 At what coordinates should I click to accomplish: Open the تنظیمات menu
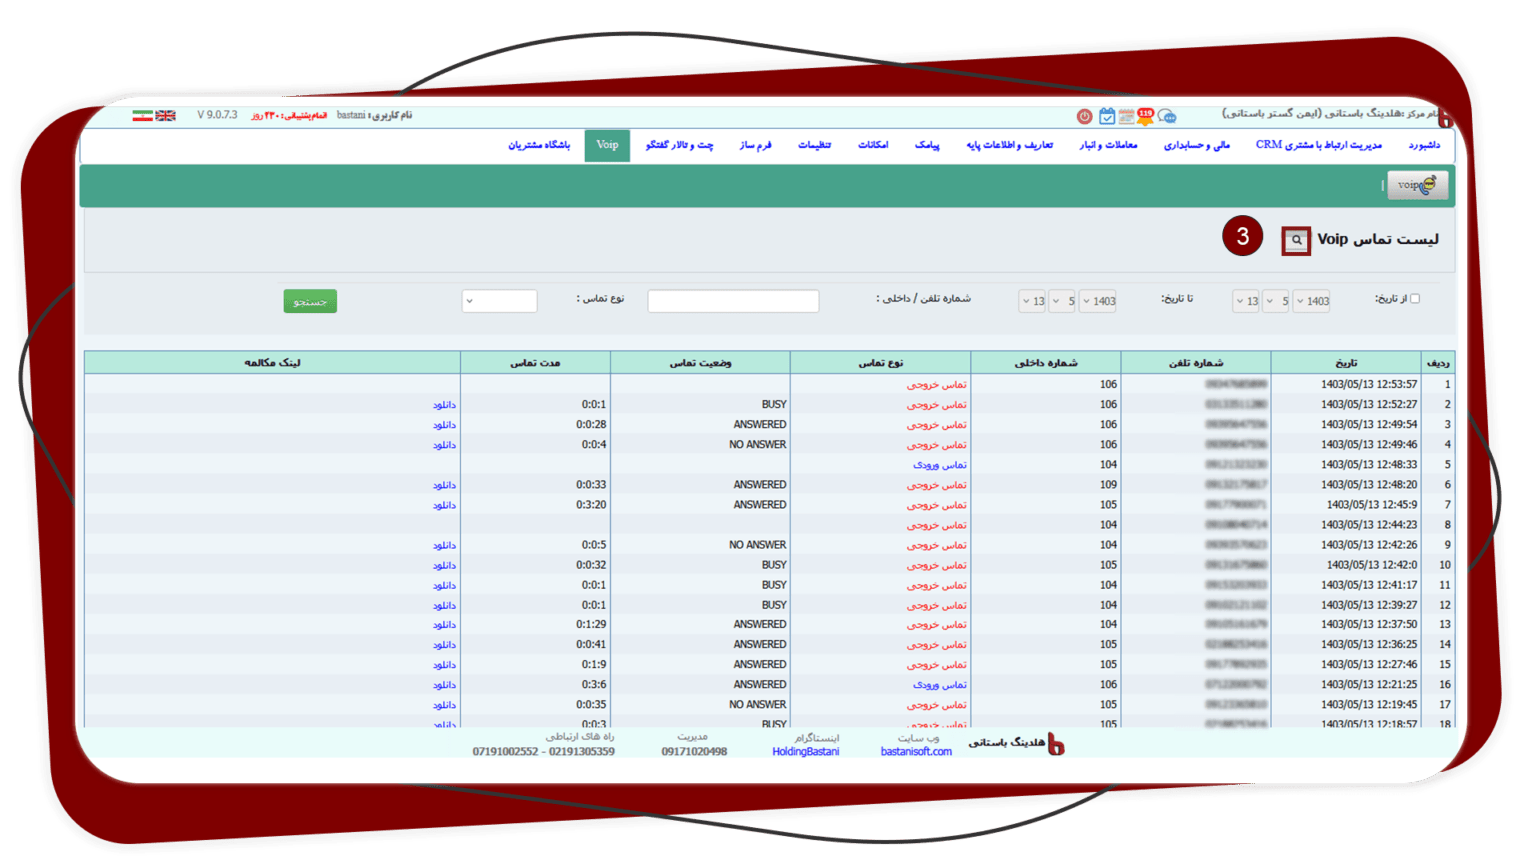814,146
